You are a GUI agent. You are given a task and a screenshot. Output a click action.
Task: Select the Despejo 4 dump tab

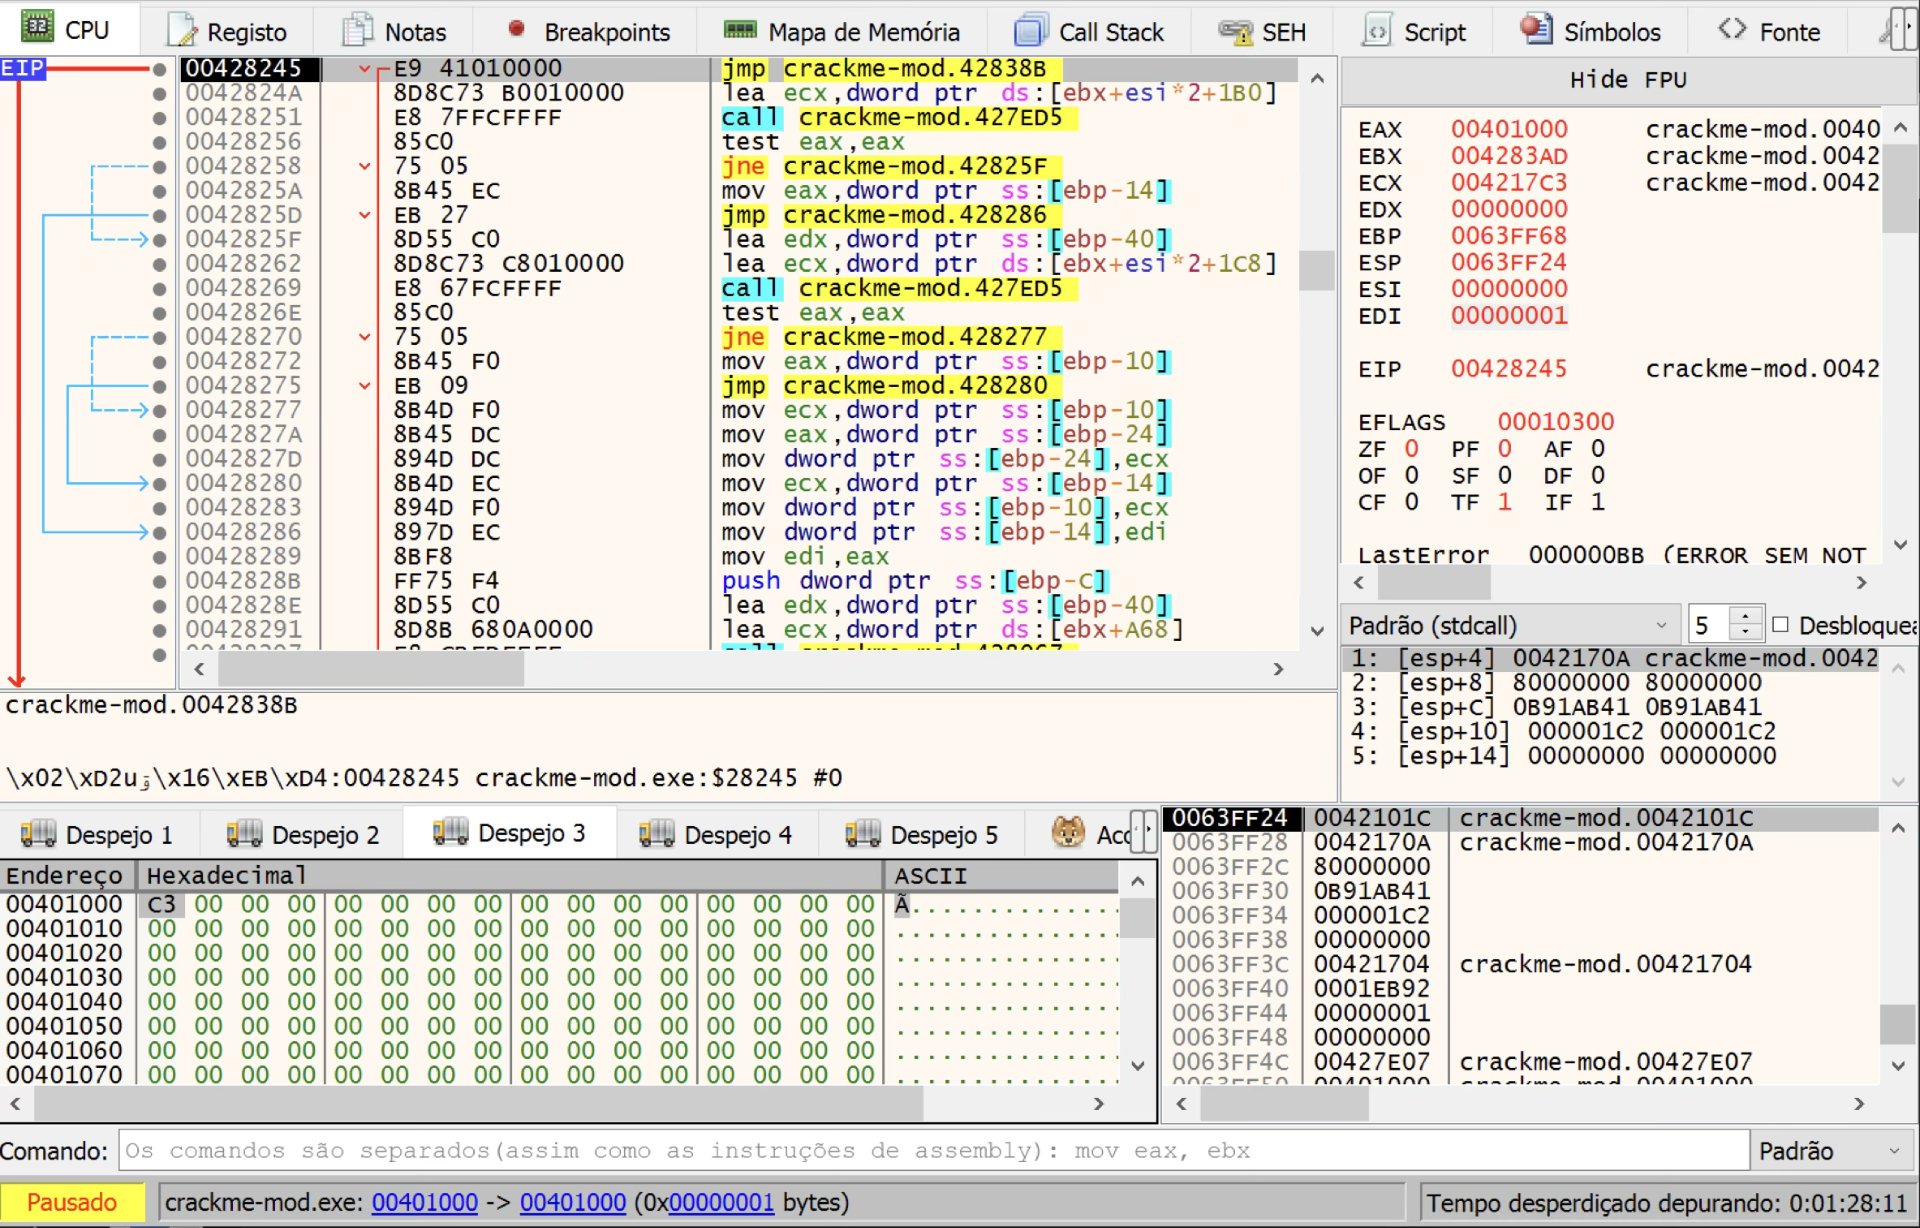coord(715,834)
